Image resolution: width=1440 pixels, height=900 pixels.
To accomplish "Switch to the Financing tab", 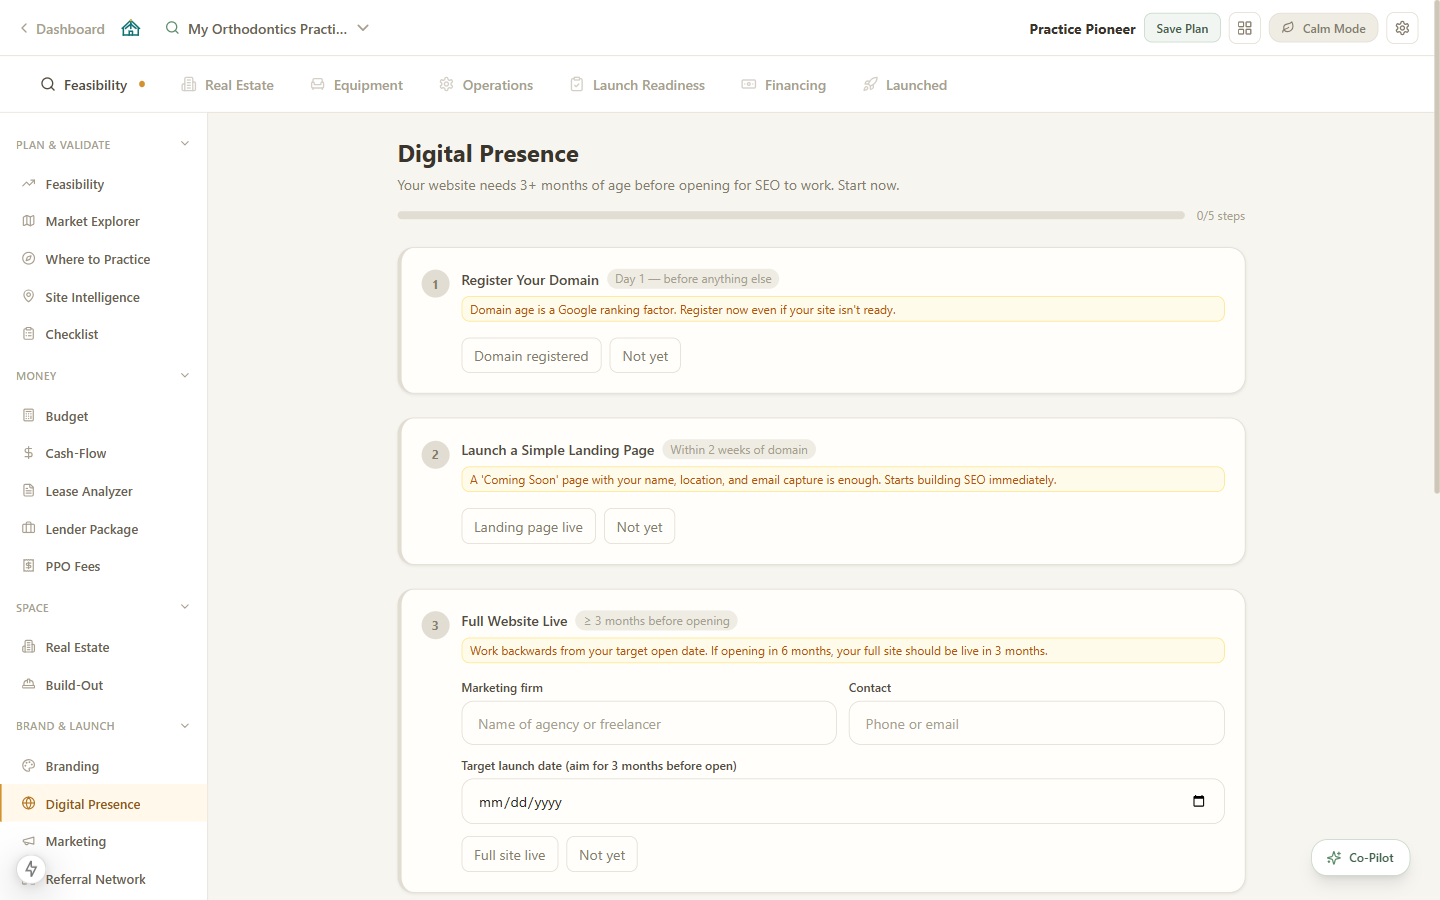I will coord(784,85).
